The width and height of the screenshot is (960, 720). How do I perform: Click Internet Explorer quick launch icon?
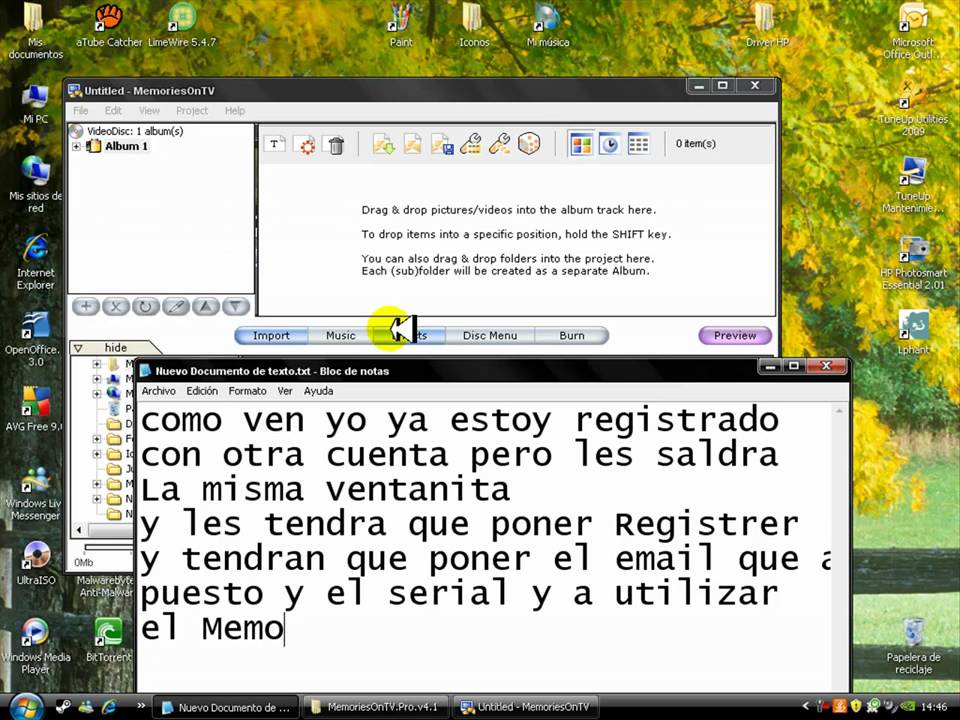(x=109, y=707)
